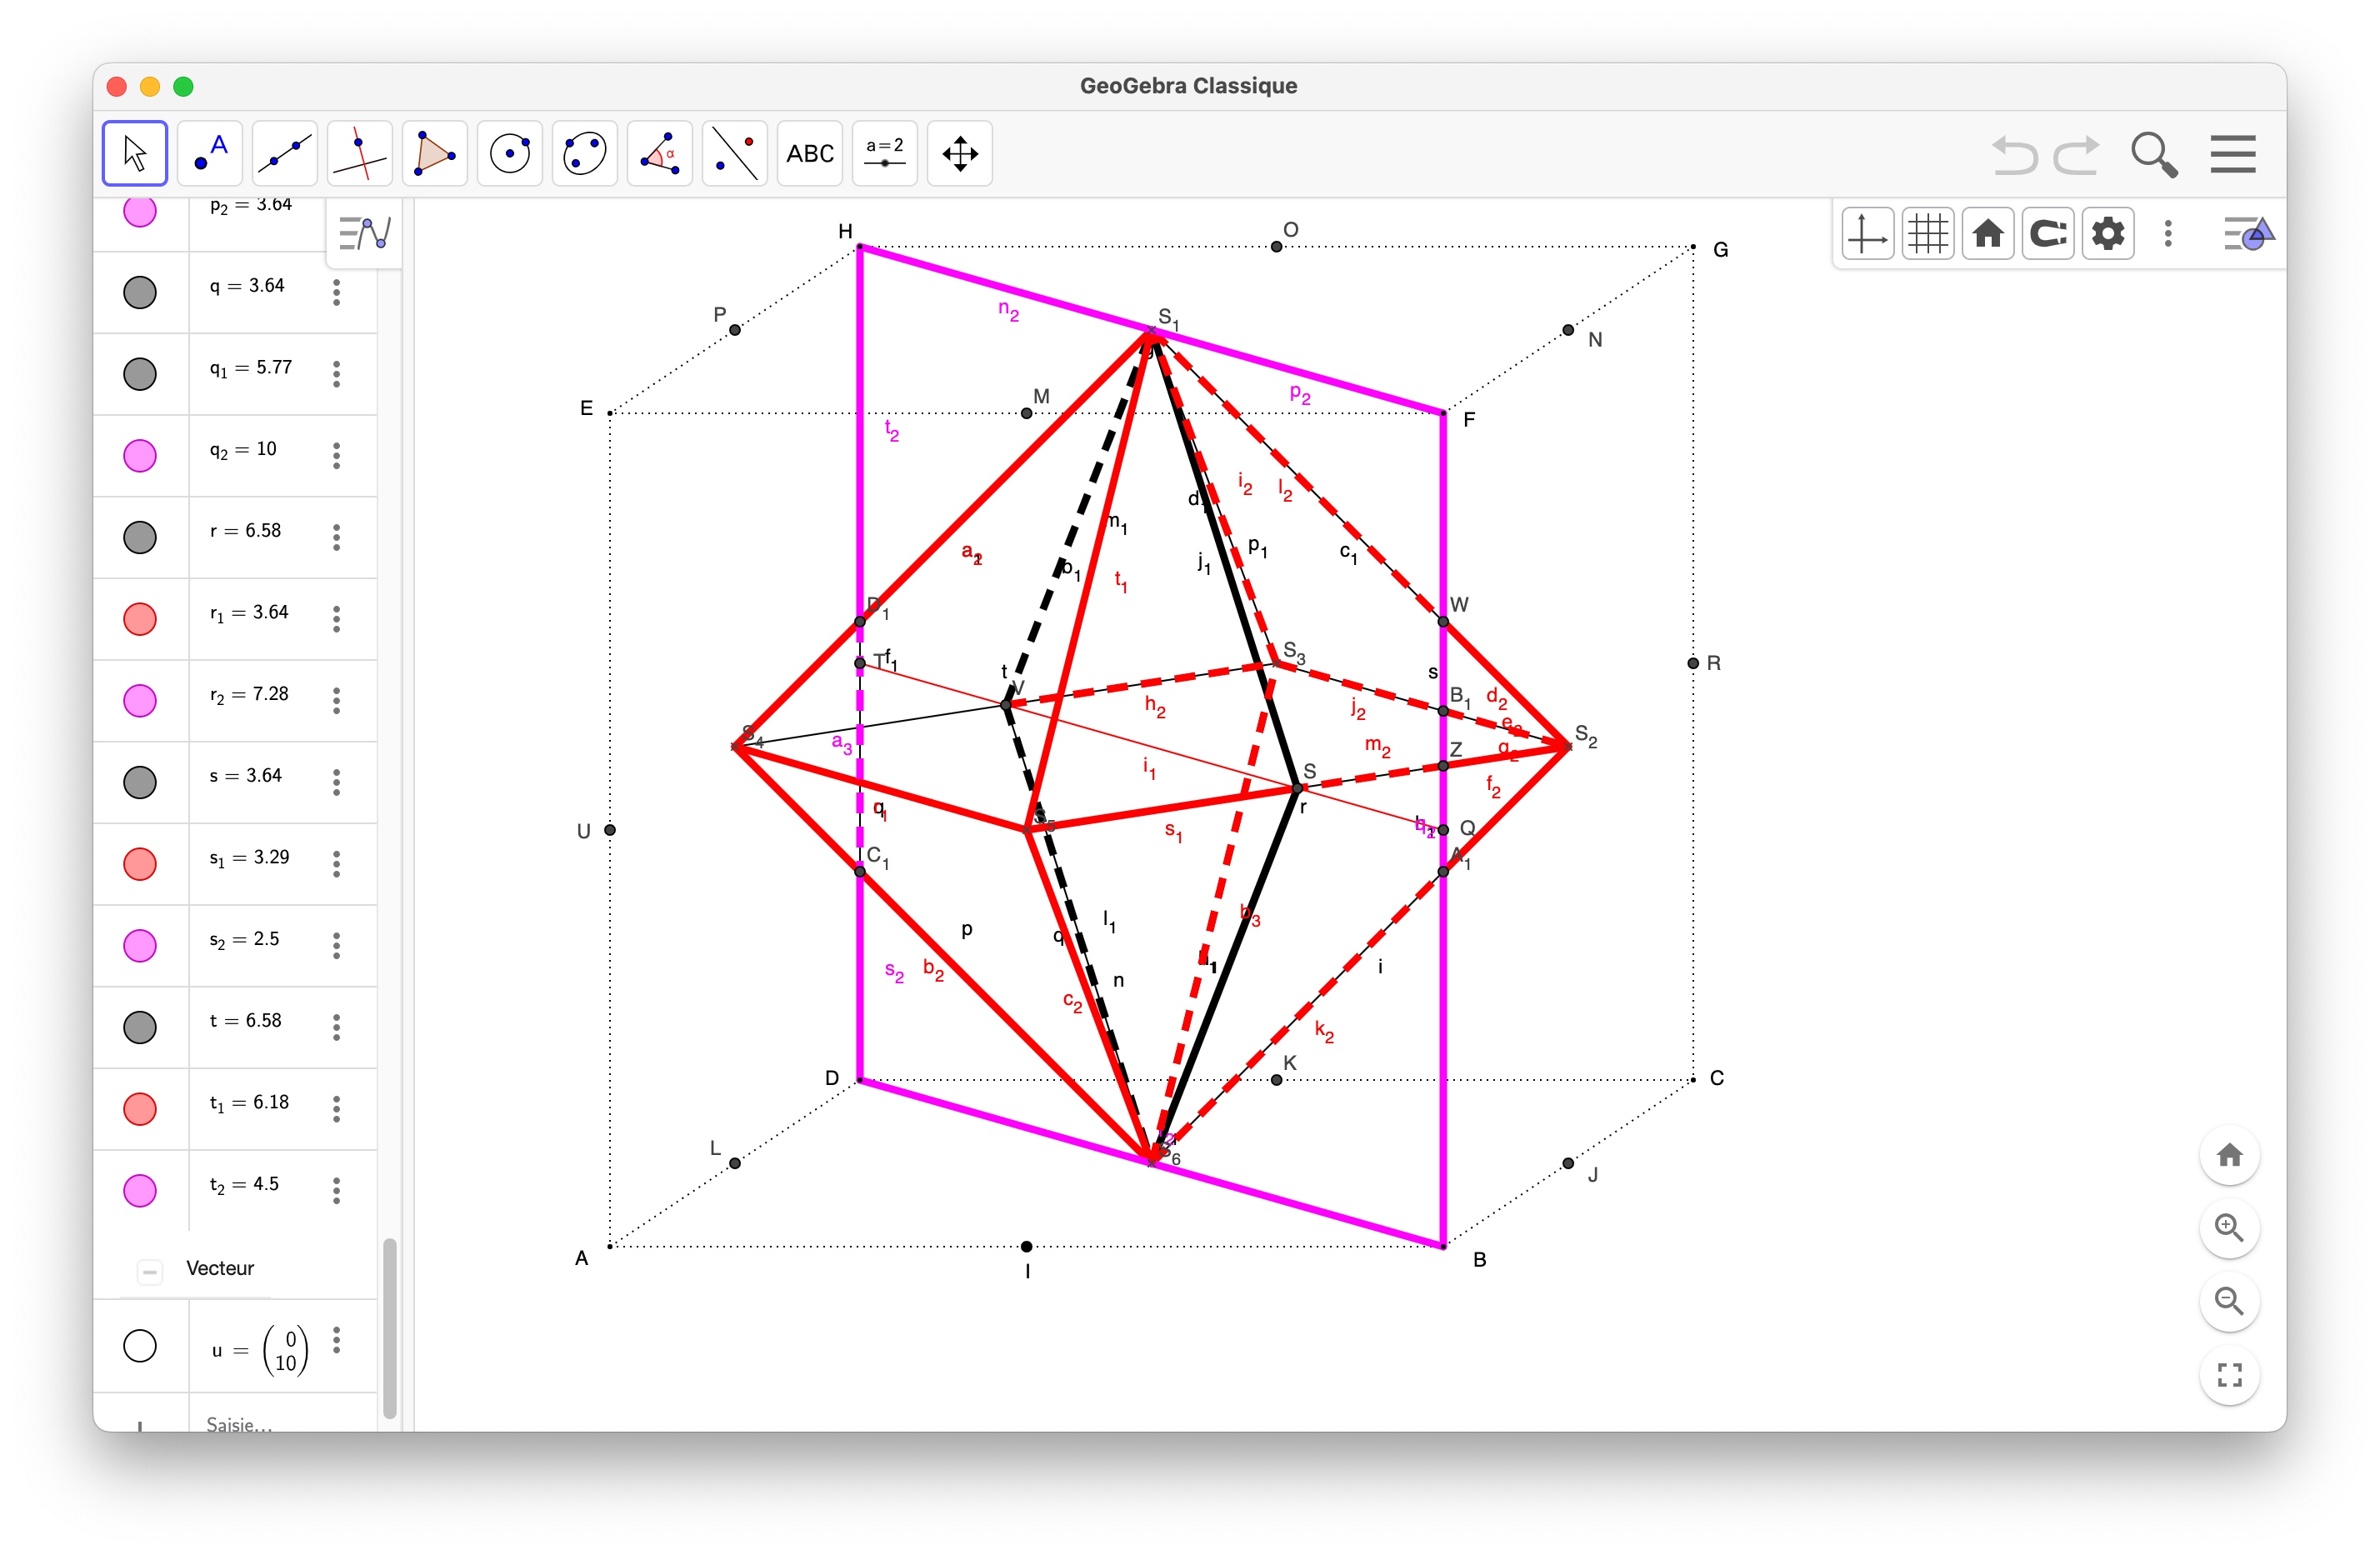Select the Perpendicular line tool

(x=360, y=153)
